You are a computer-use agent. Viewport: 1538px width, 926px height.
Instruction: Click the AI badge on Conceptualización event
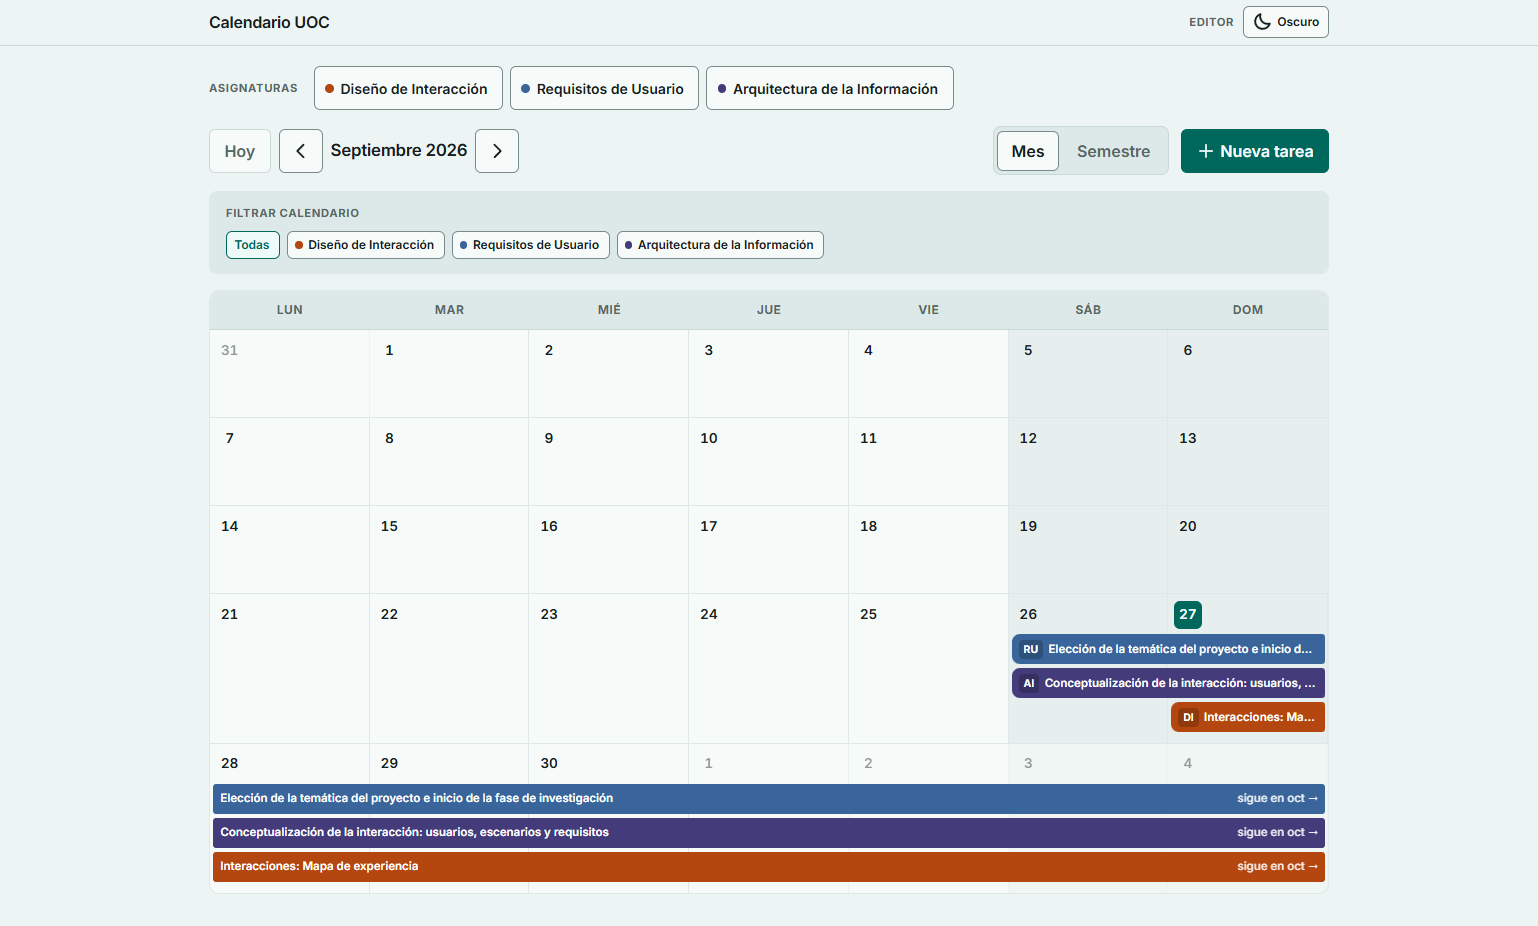coord(1029,683)
